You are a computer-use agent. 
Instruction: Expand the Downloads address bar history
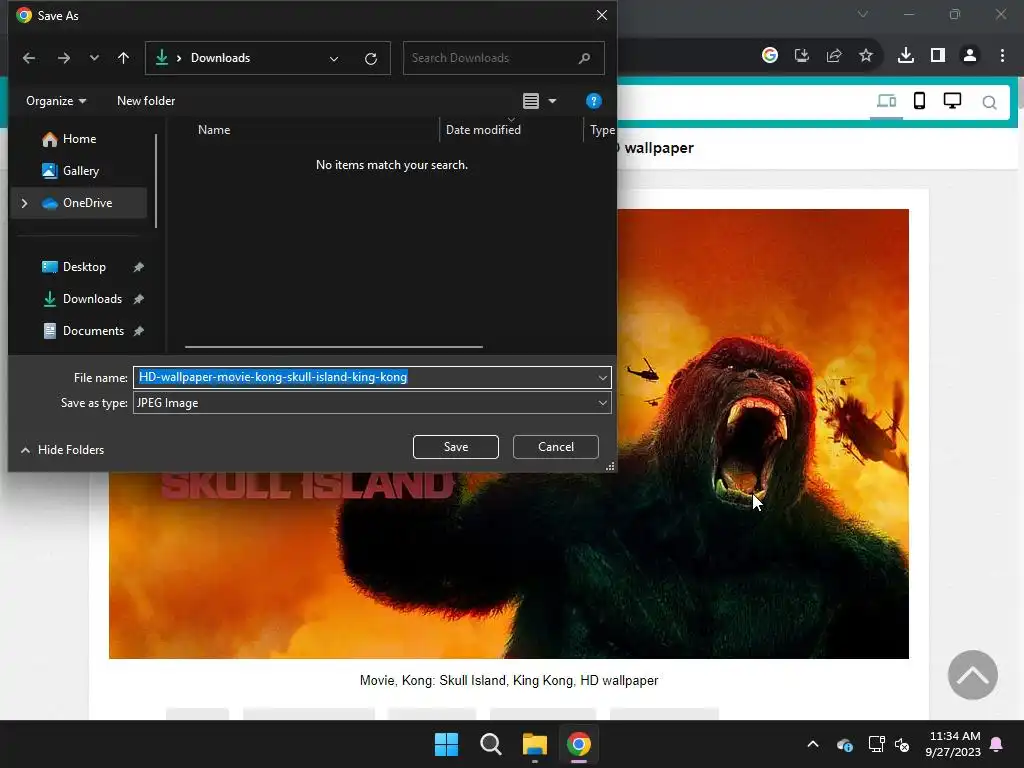[334, 59]
